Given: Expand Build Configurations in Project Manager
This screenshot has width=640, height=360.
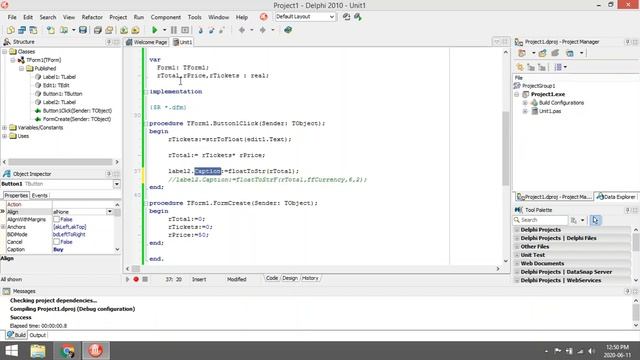Looking at the screenshot, I should [525, 103].
